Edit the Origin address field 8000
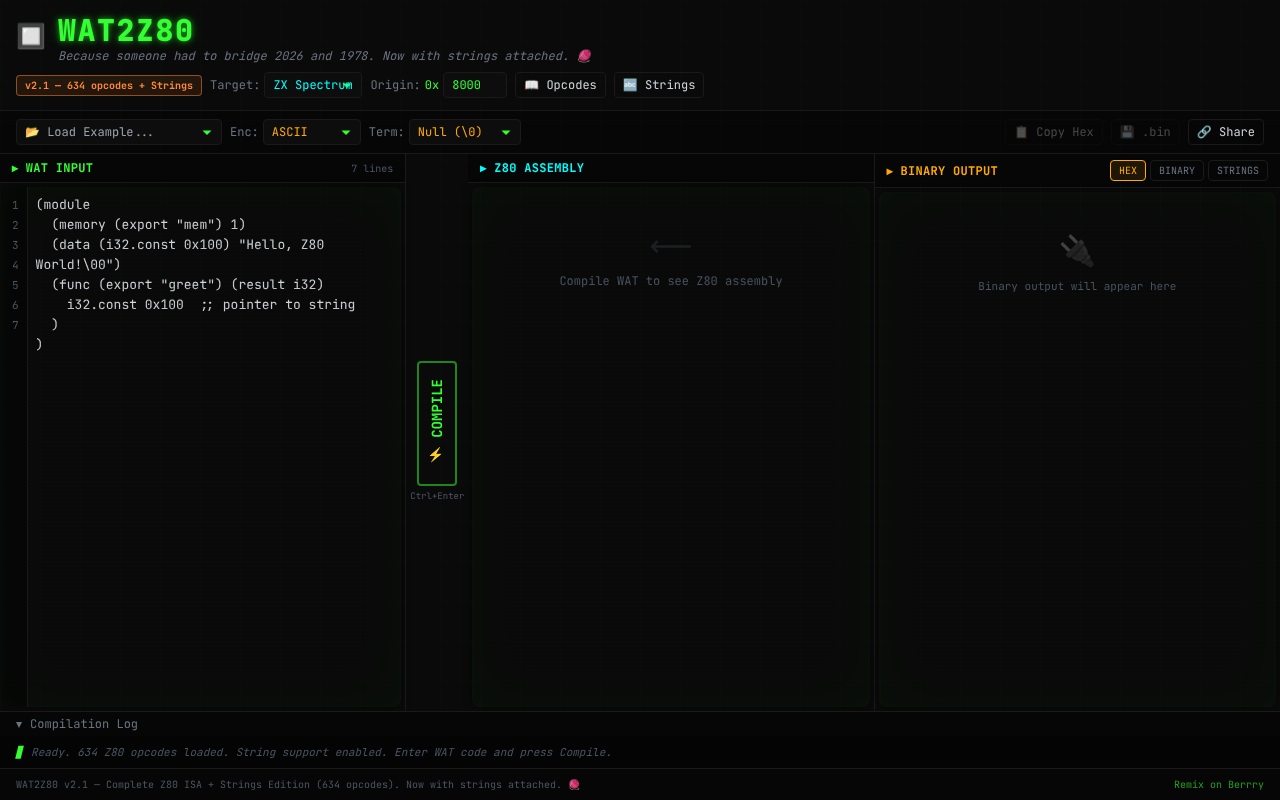The image size is (1280, 800). tap(475, 85)
